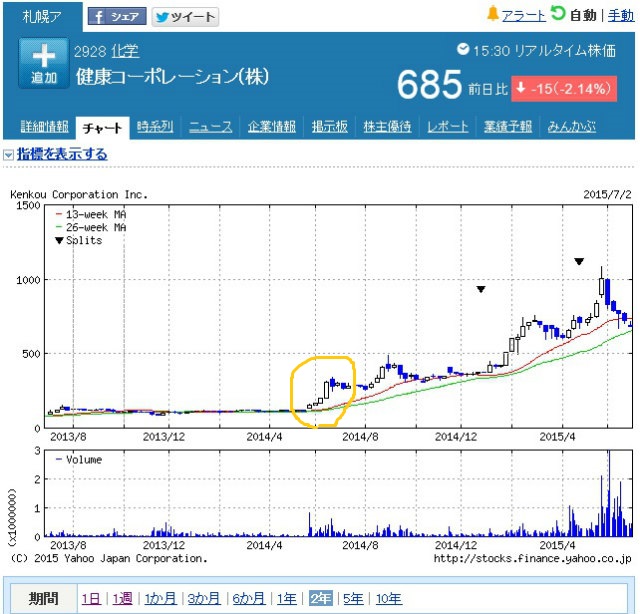The width and height of the screenshot is (640, 614).
Task: Open the 指標を表示する link
Action: [62, 154]
